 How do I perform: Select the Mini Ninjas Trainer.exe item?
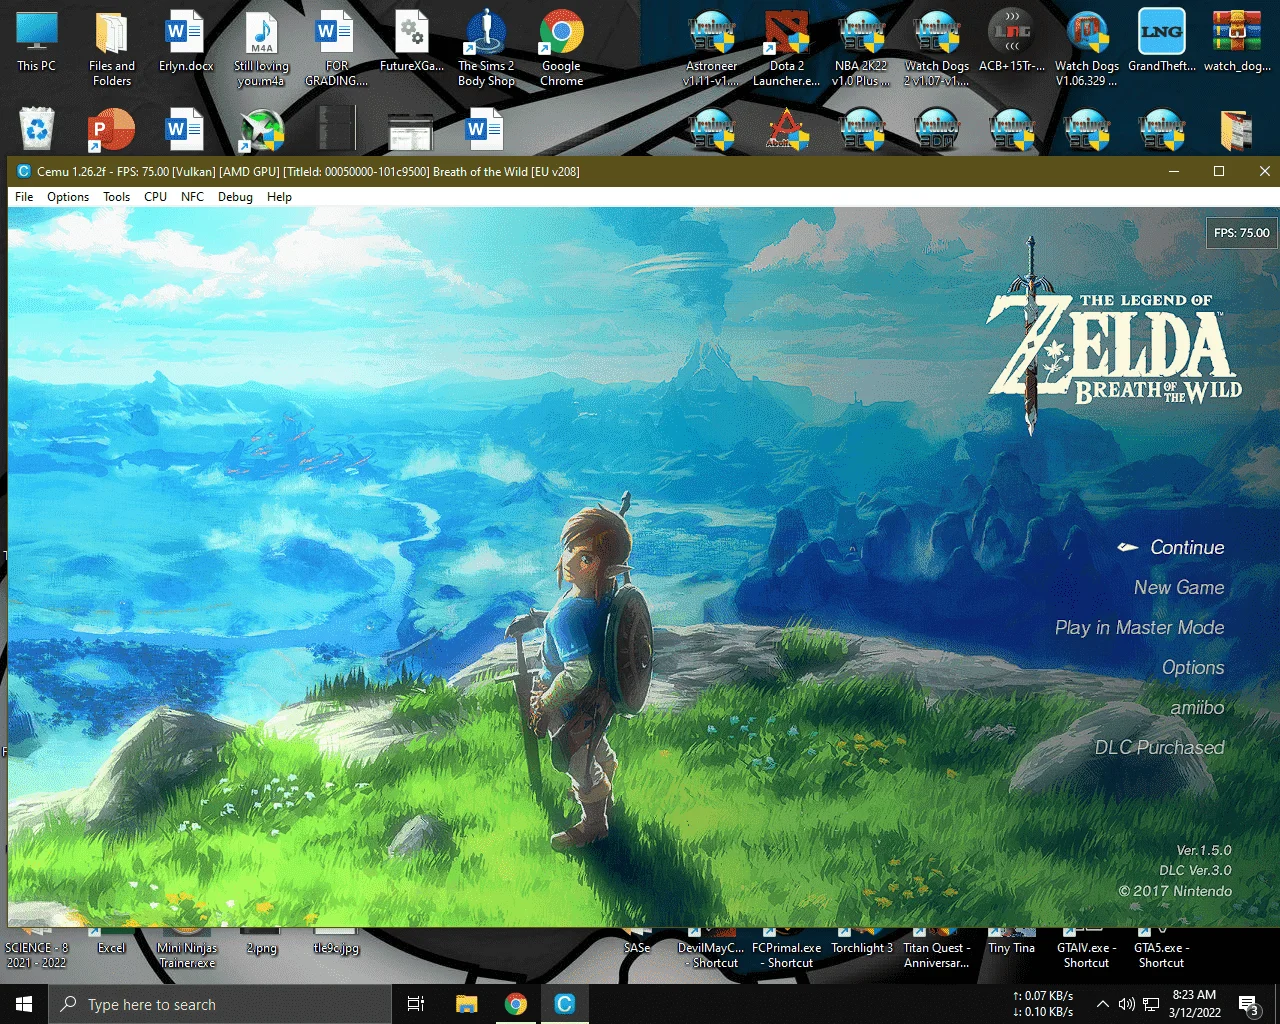coord(187,950)
